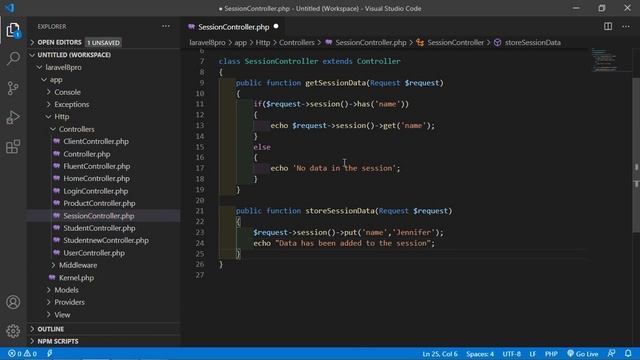Click the editor vertical scrollbar
The width and height of the screenshot is (640, 360).
636,155
